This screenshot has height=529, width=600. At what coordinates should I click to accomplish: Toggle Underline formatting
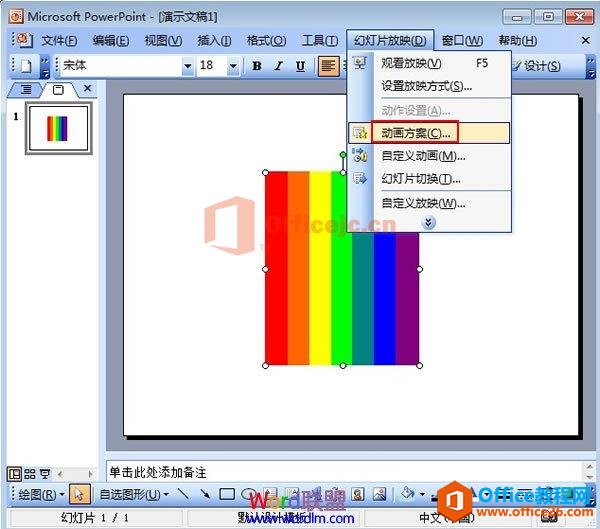[x=300, y=66]
